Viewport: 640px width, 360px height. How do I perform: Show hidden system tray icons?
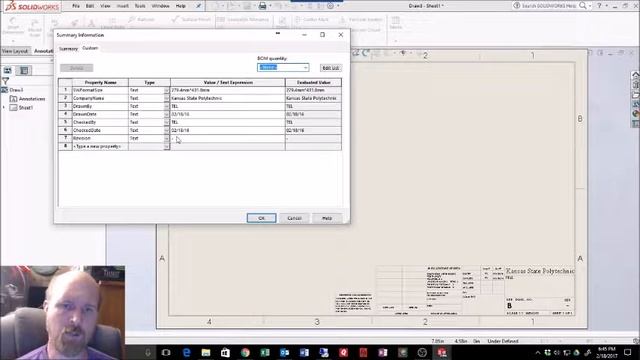538,353
